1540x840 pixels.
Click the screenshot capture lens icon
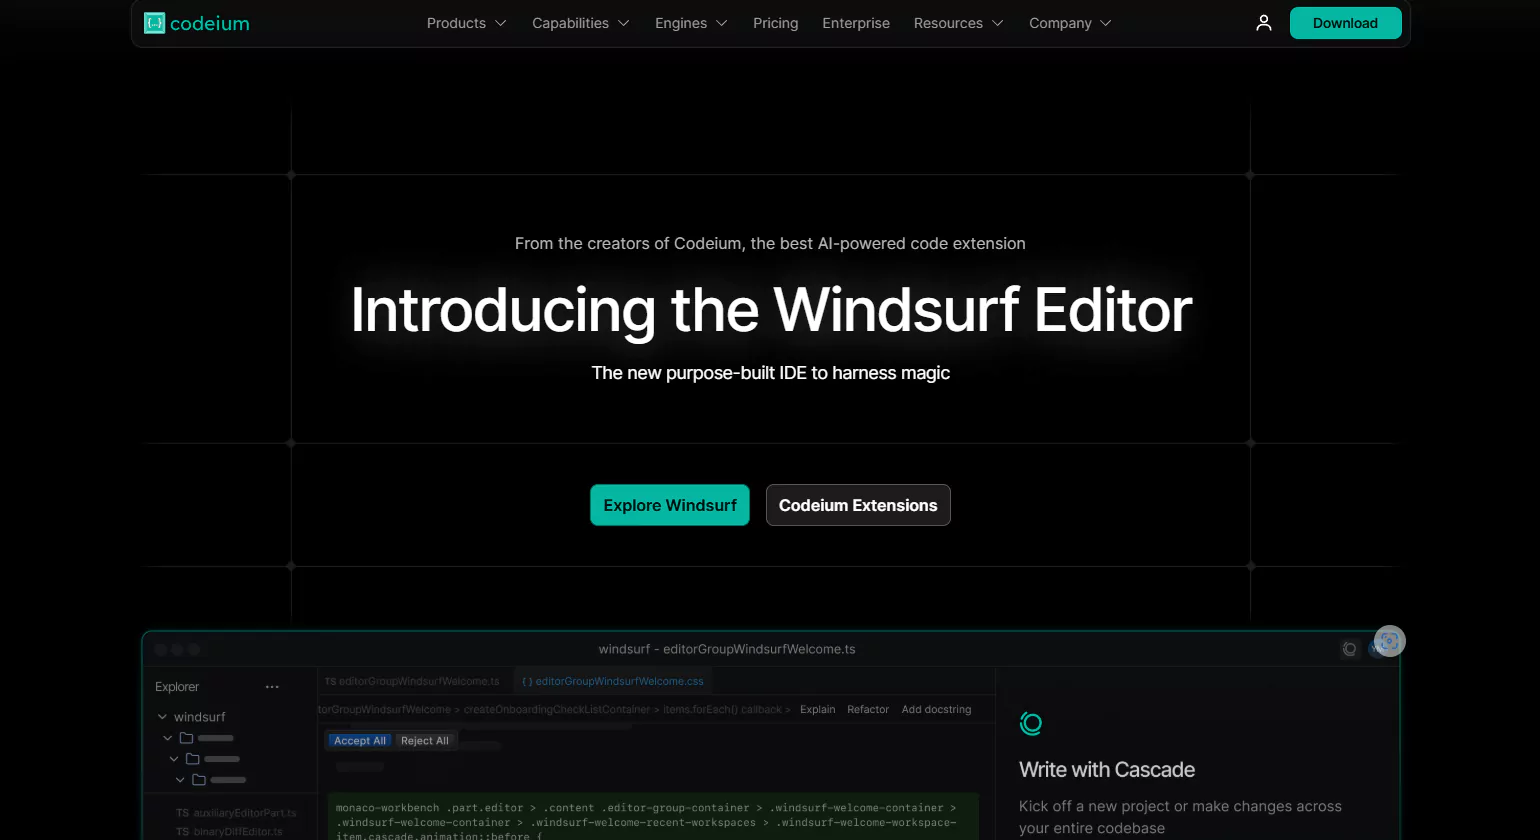pos(1389,641)
